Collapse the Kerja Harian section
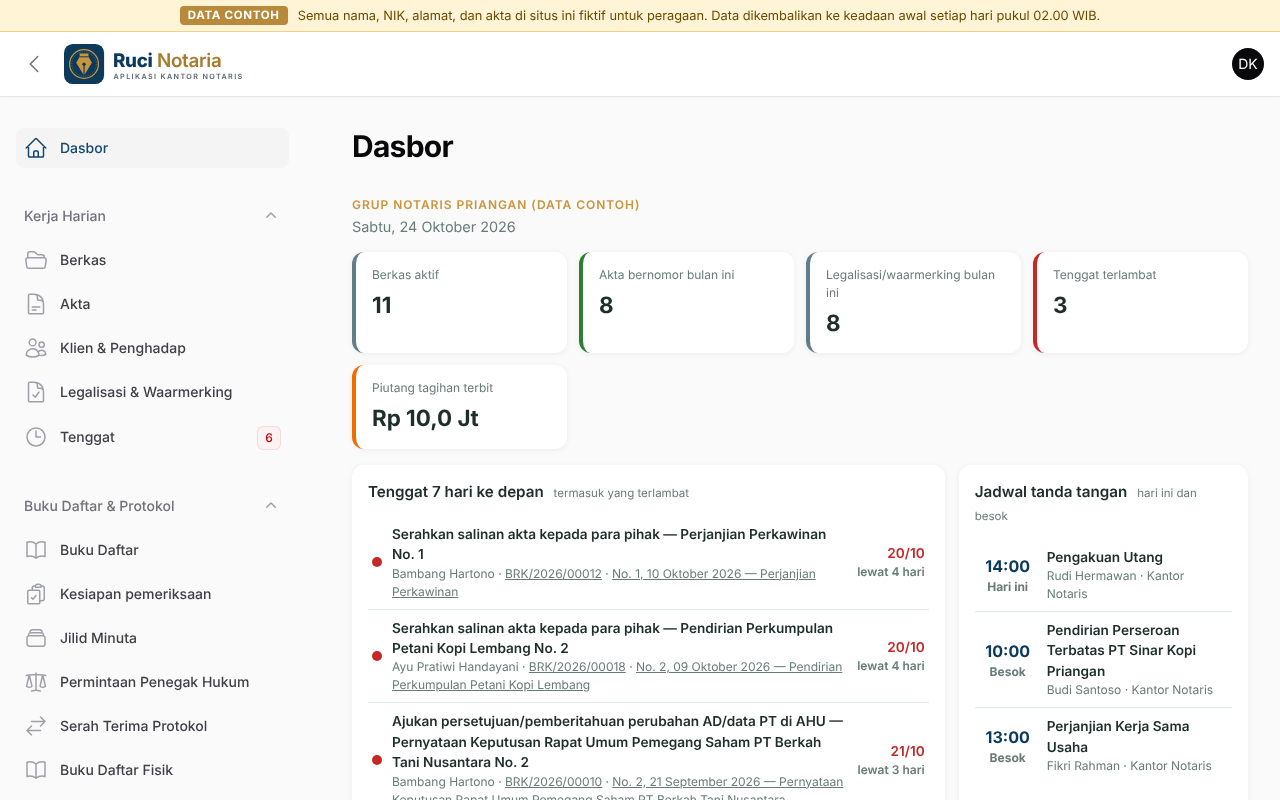The image size is (1280, 800). [x=152, y=216]
